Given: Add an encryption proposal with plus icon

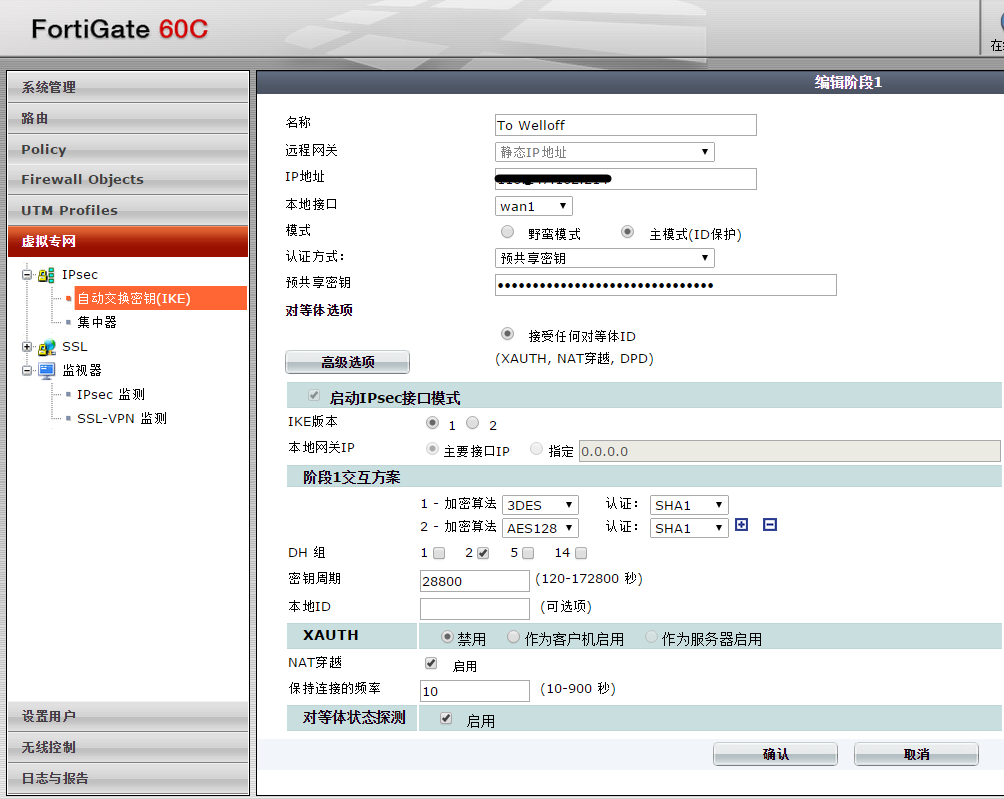Looking at the screenshot, I should pyautogui.click(x=741, y=525).
